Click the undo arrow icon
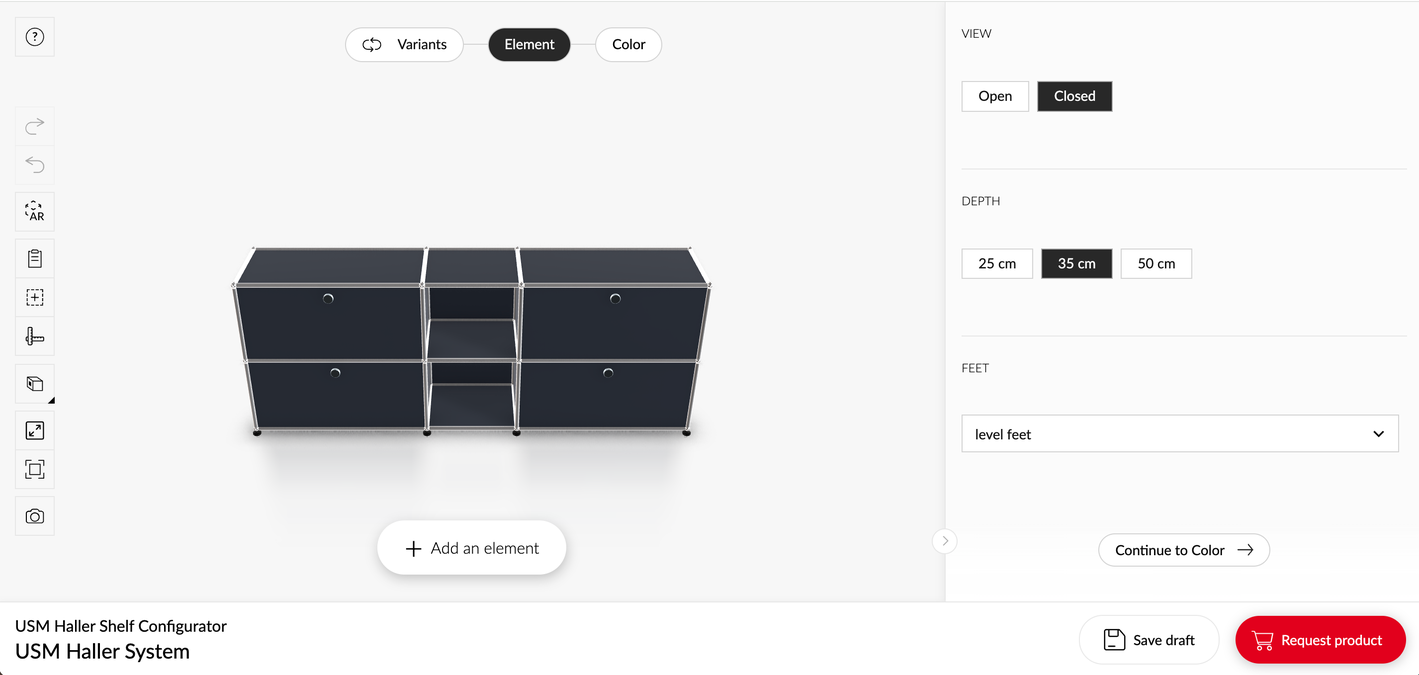This screenshot has width=1419, height=675. point(34,164)
